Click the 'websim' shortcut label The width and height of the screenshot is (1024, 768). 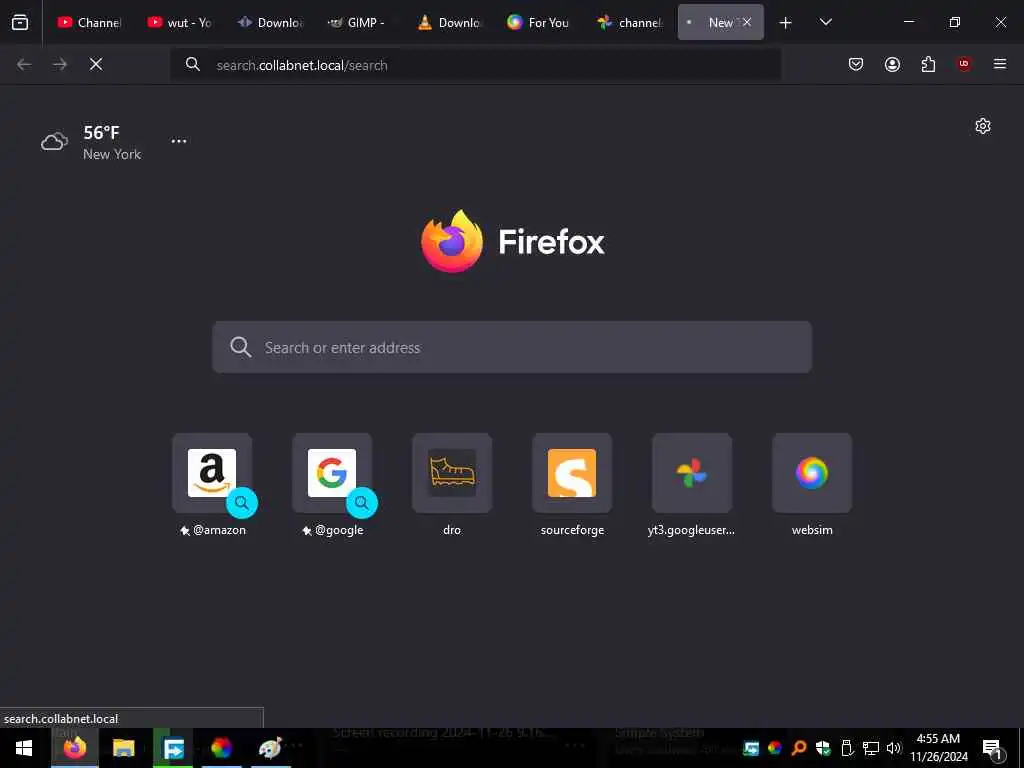click(x=812, y=530)
